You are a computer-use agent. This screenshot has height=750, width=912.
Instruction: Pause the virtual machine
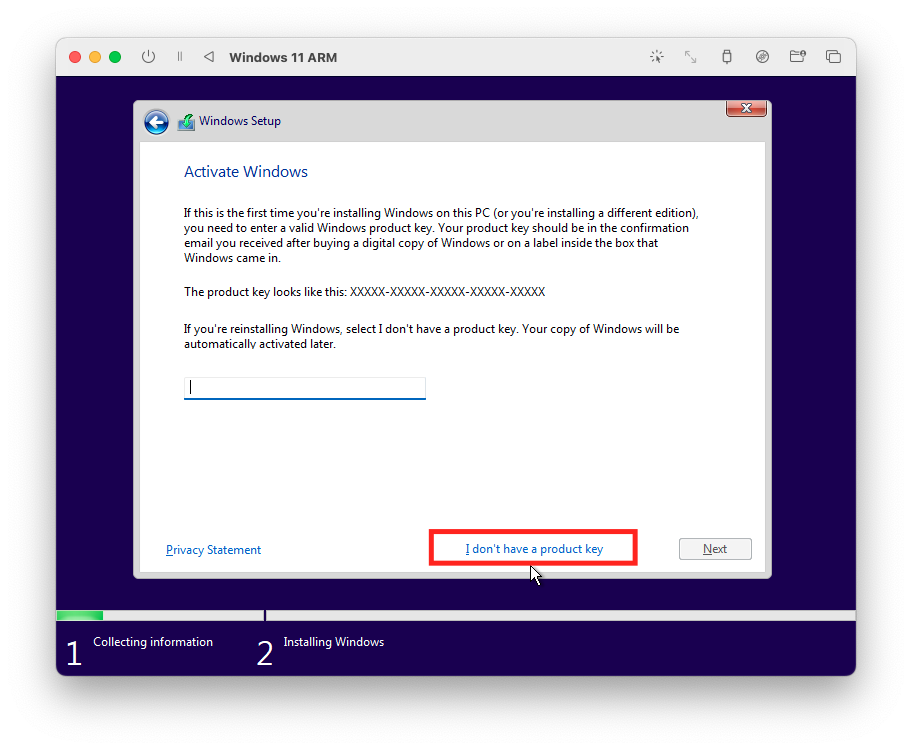180,56
